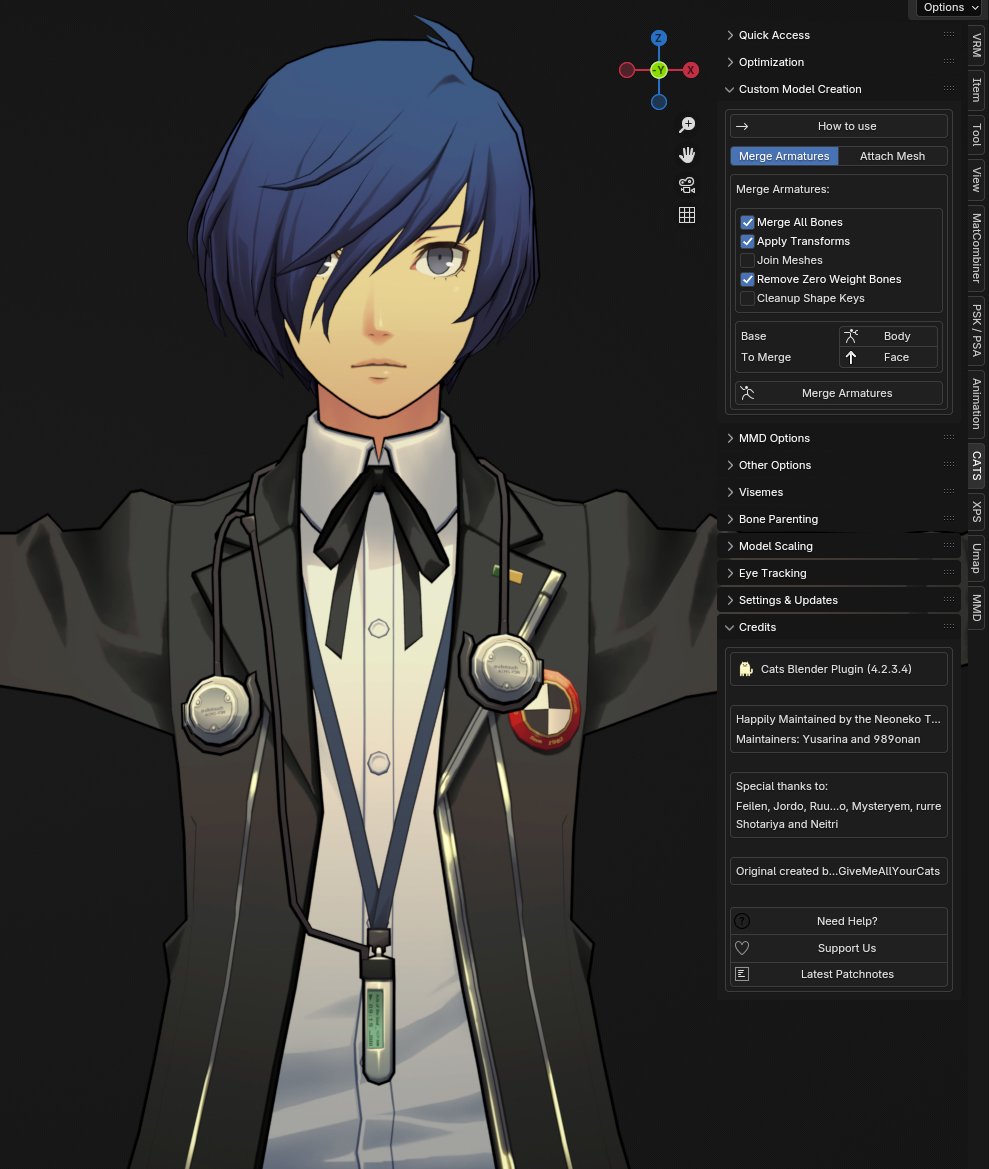Click the Merge Armatures action button
This screenshot has height=1169, width=989.
[x=839, y=393]
